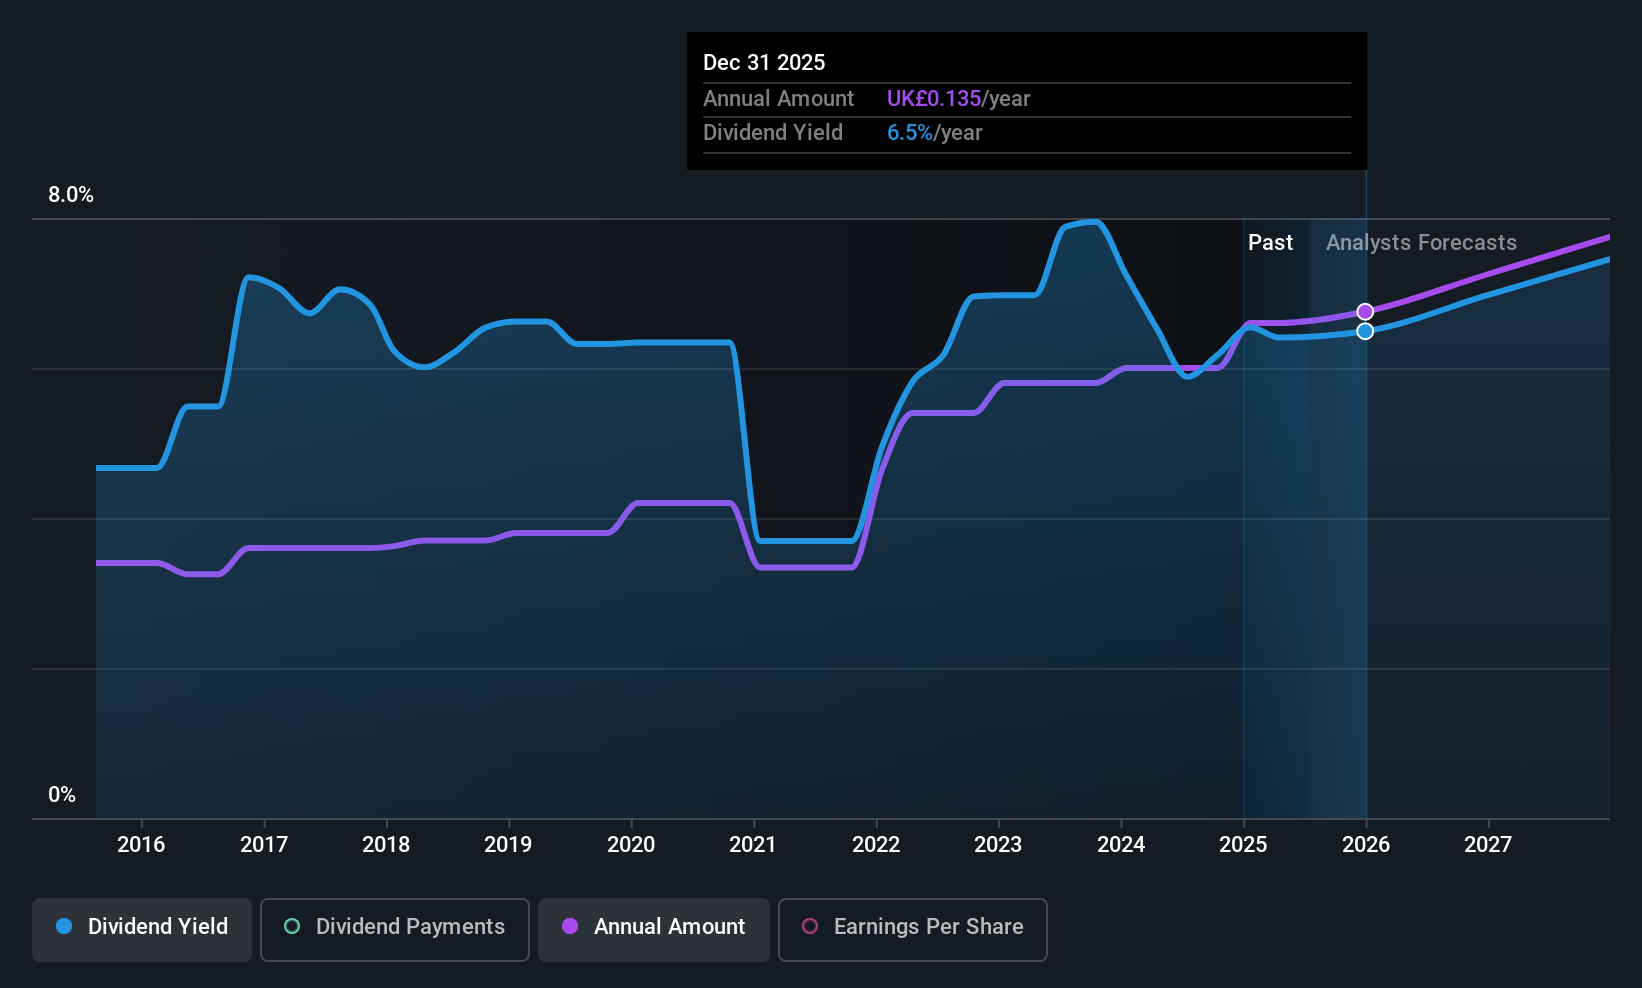Image resolution: width=1642 pixels, height=988 pixels.
Task: Click the Analysts Forecasts label
Action: [1421, 242]
